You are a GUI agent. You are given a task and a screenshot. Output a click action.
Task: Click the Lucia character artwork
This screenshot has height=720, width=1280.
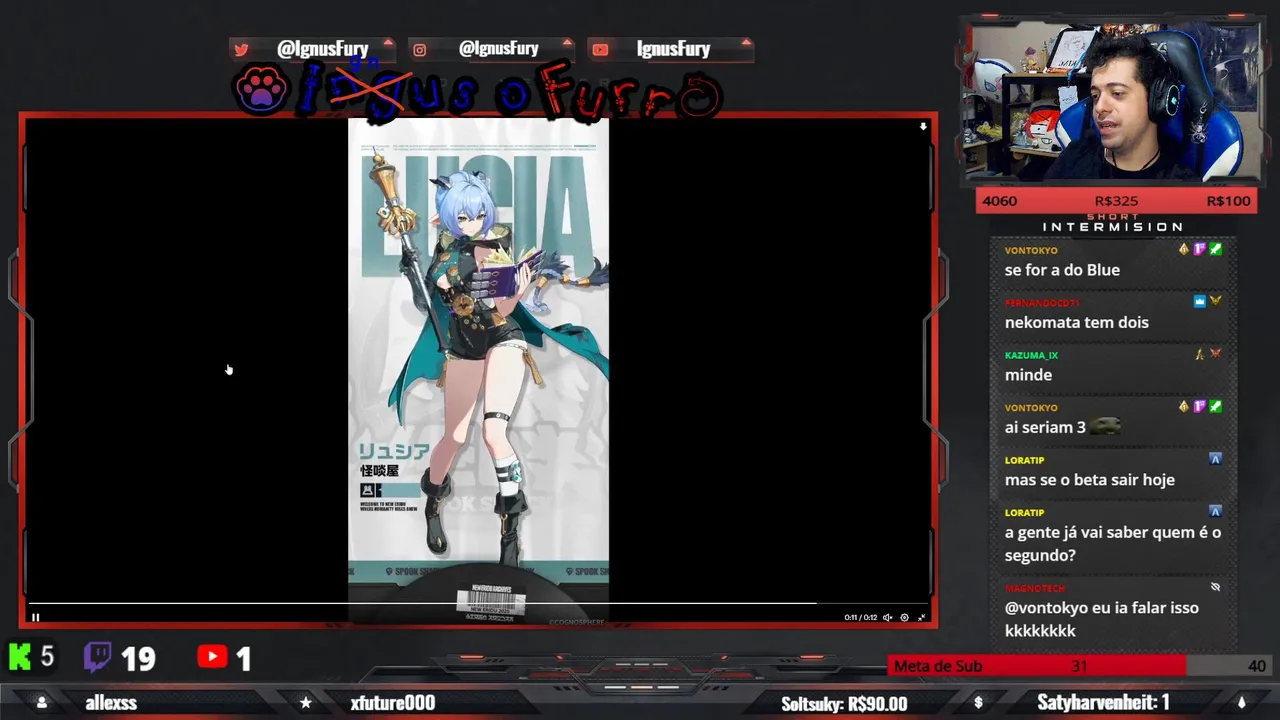478,365
